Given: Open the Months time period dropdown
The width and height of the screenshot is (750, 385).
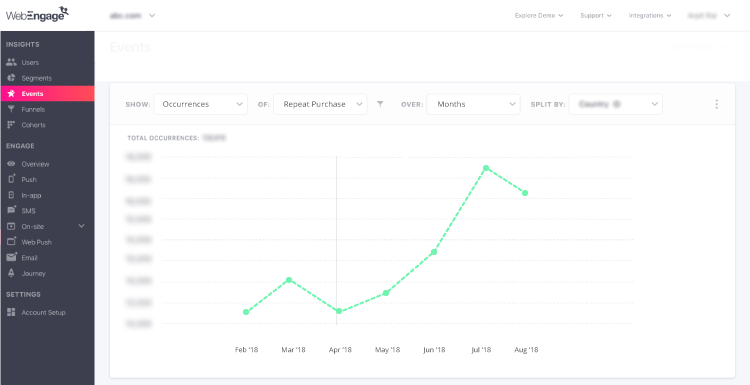Looking at the screenshot, I should click(x=473, y=104).
